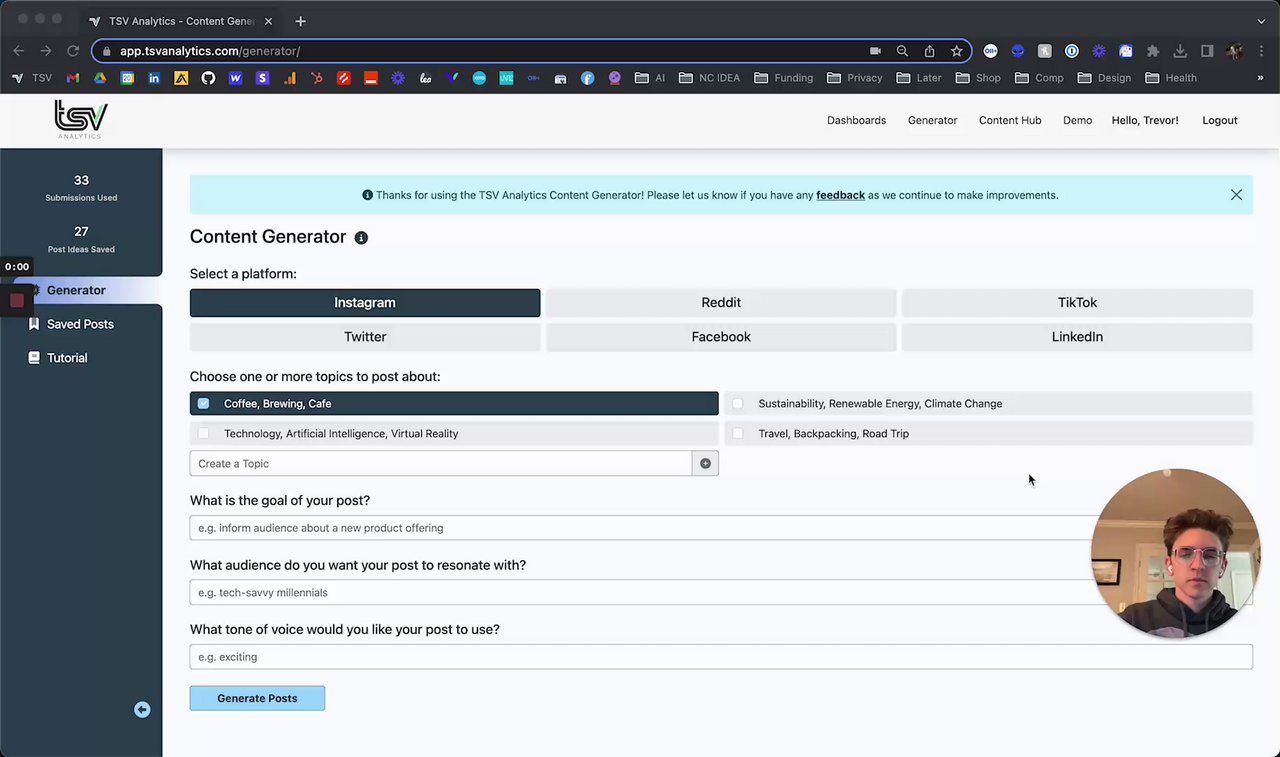Share this page via the share icon

pyautogui.click(x=929, y=51)
